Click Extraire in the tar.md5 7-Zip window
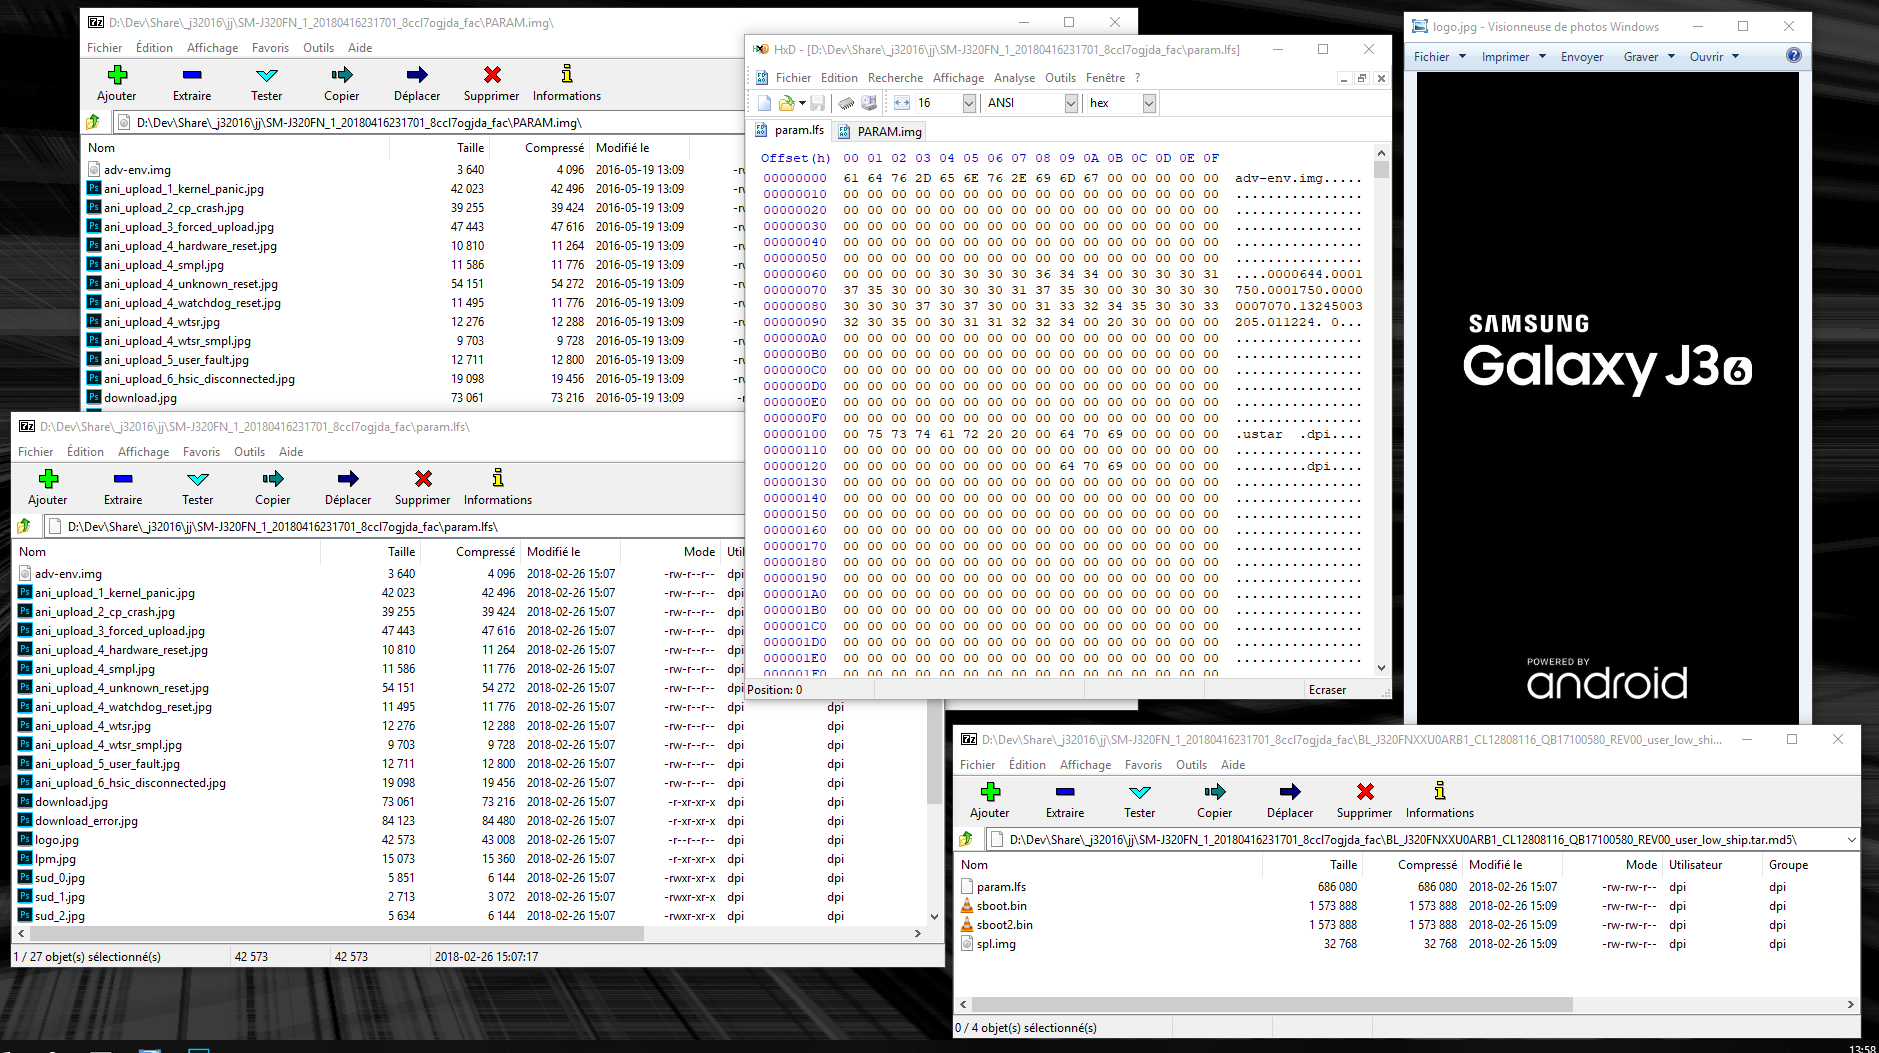Image resolution: width=1879 pixels, height=1053 pixels. (x=1065, y=800)
